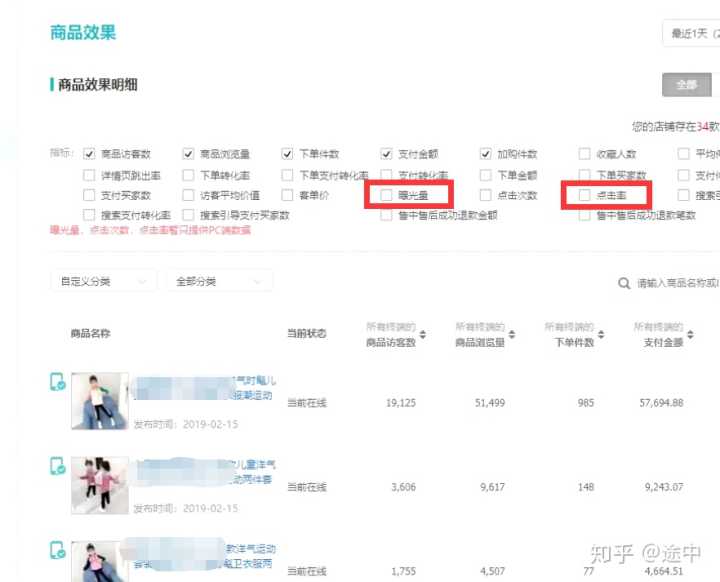Uncheck the 支付金额 metric checkbox
Screen dimensions: 720x582
point(386,154)
